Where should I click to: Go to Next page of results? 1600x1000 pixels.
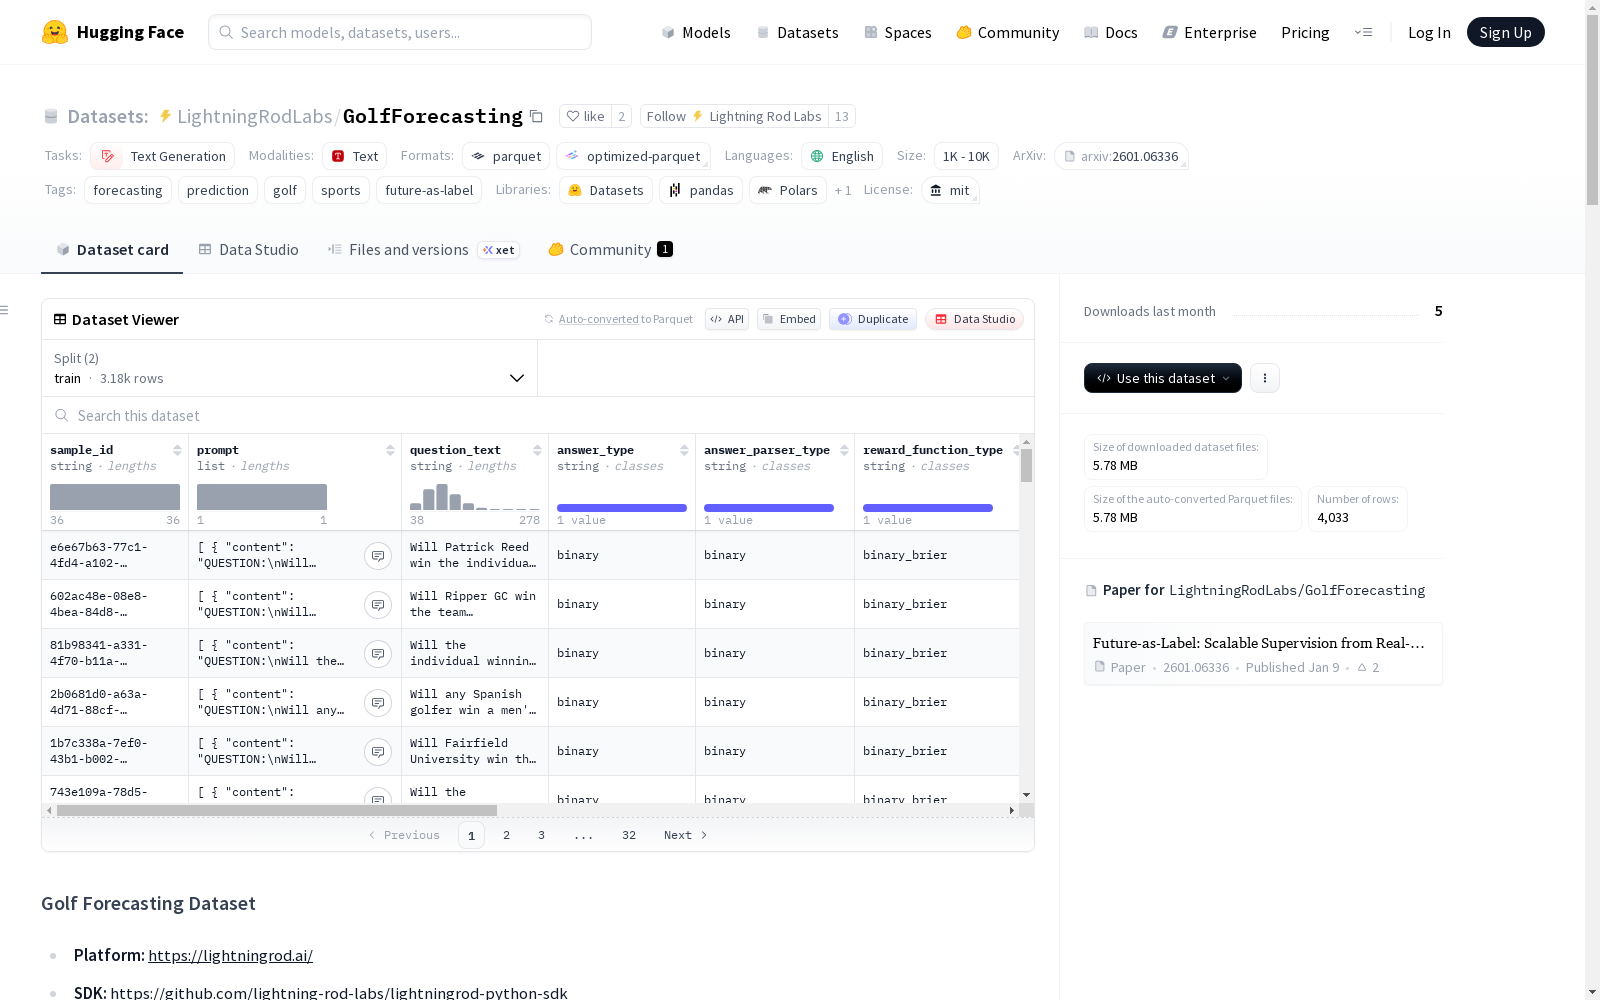click(x=685, y=835)
